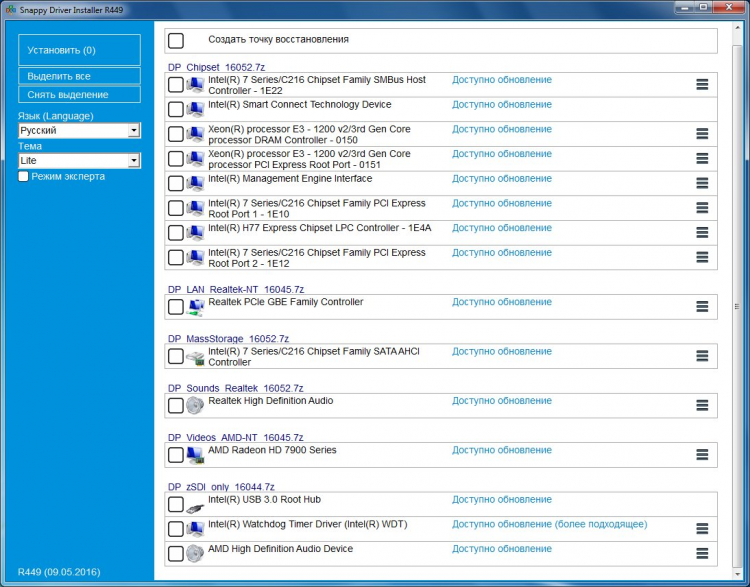Check Smart Connect Technology Device driver
The width and height of the screenshot is (750, 587).
point(176,110)
